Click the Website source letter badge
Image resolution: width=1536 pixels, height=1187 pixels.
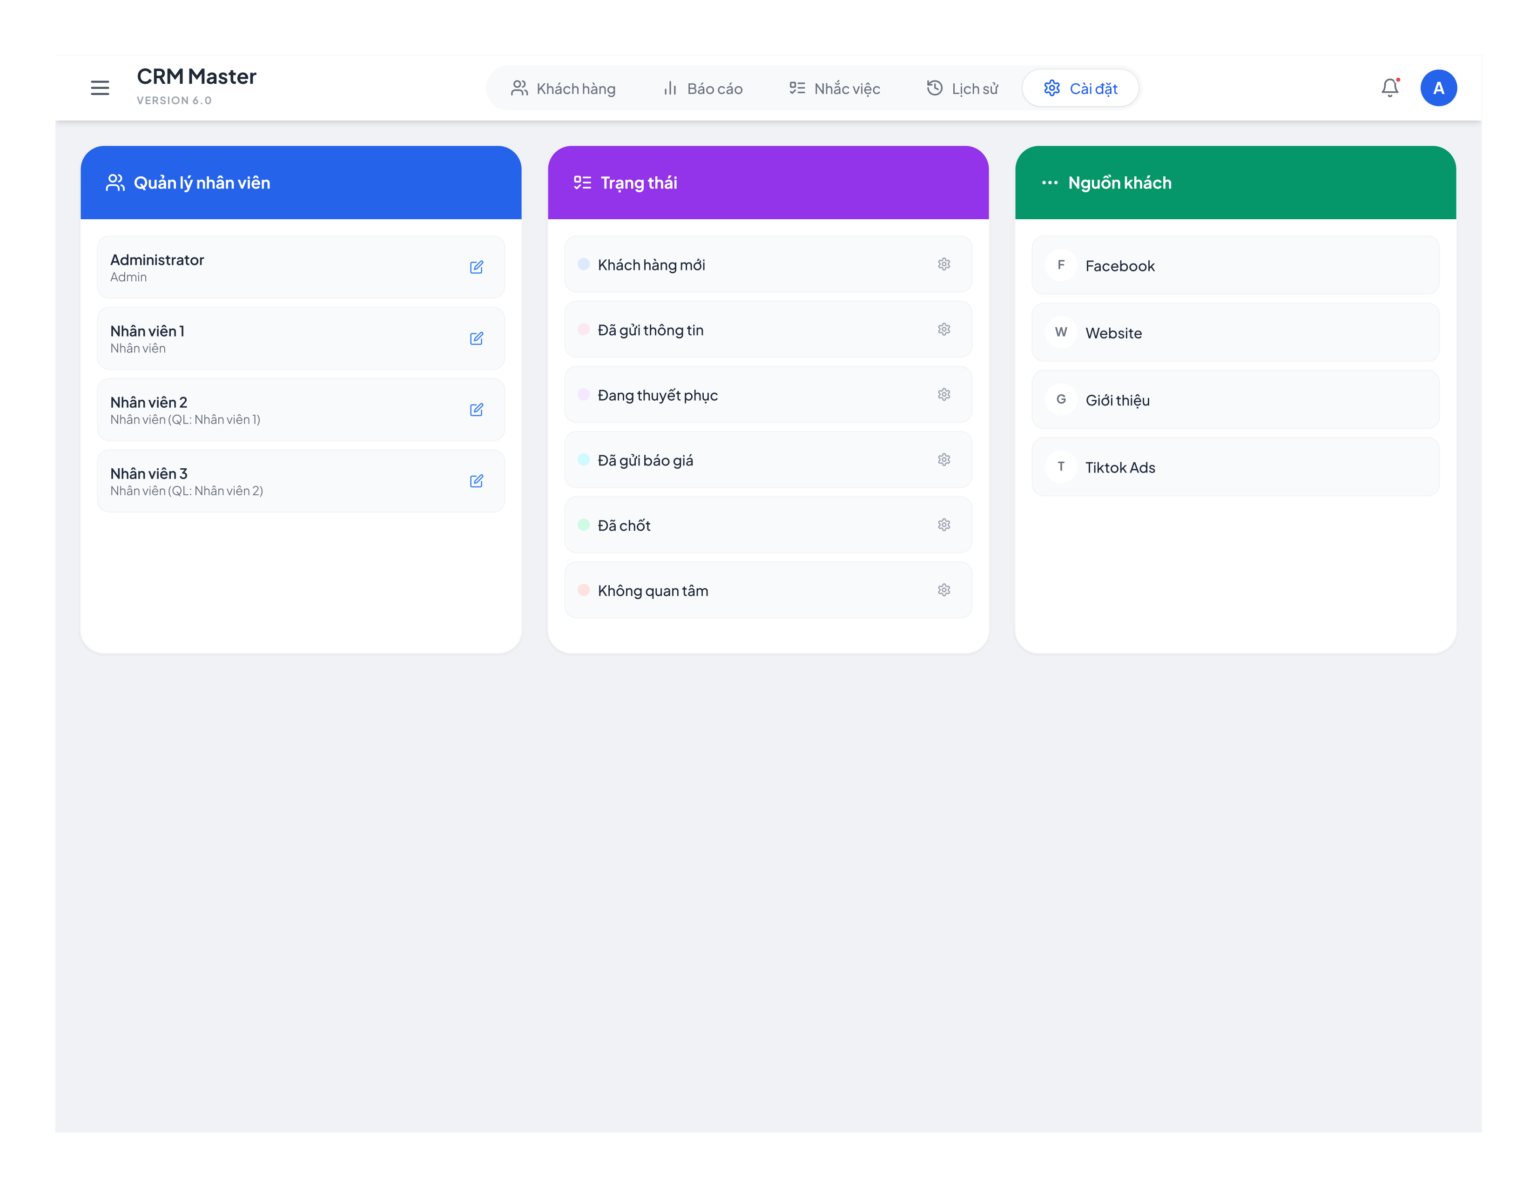(1061, 332)
